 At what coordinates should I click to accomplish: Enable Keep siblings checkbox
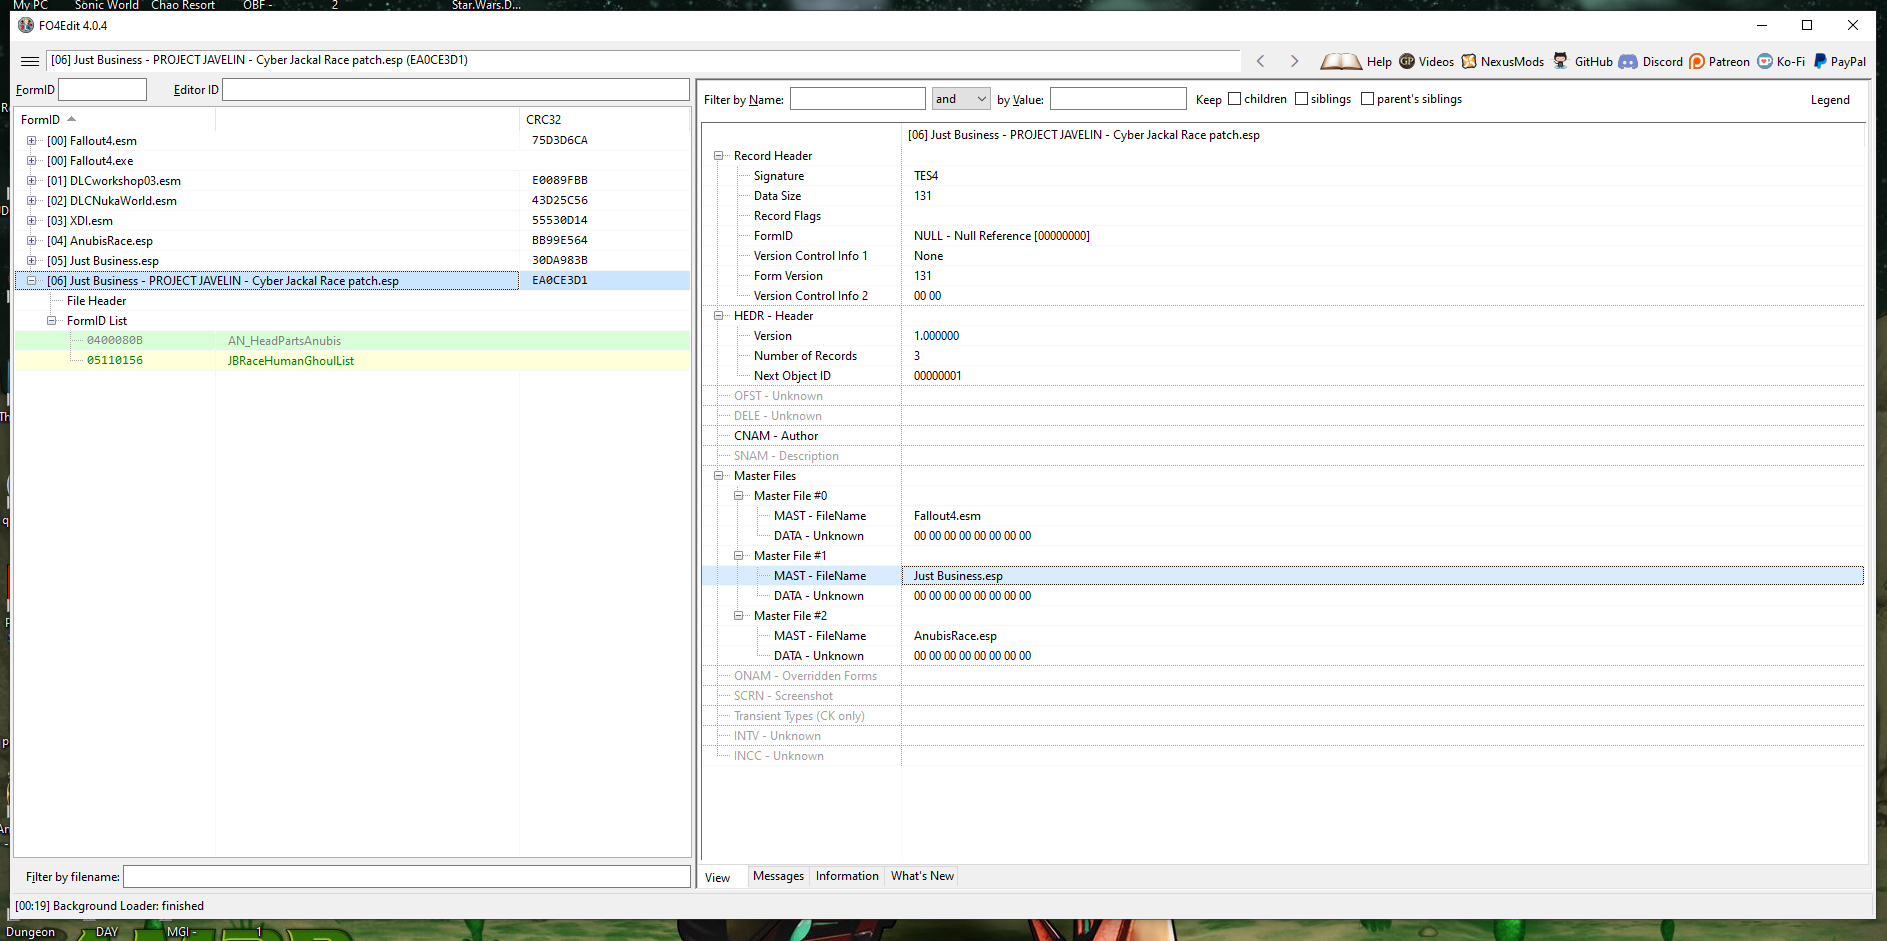[x=1301, y=99]
